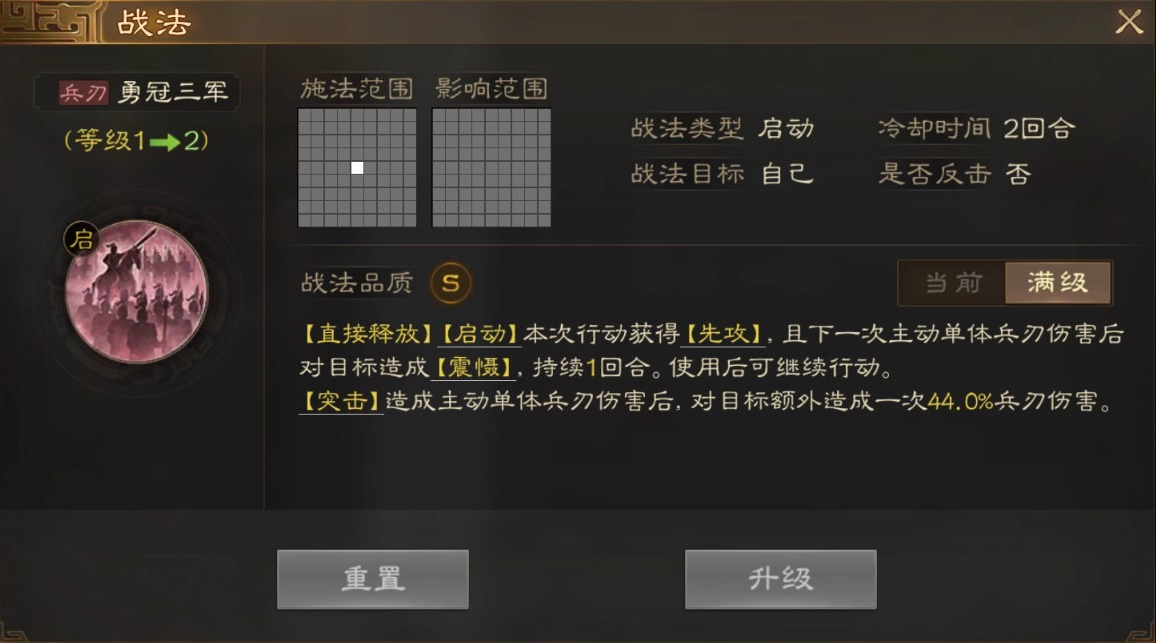1156x643 pixels.
Task: Click the 兵刃 red type tag
Action: tap(83, 92)
